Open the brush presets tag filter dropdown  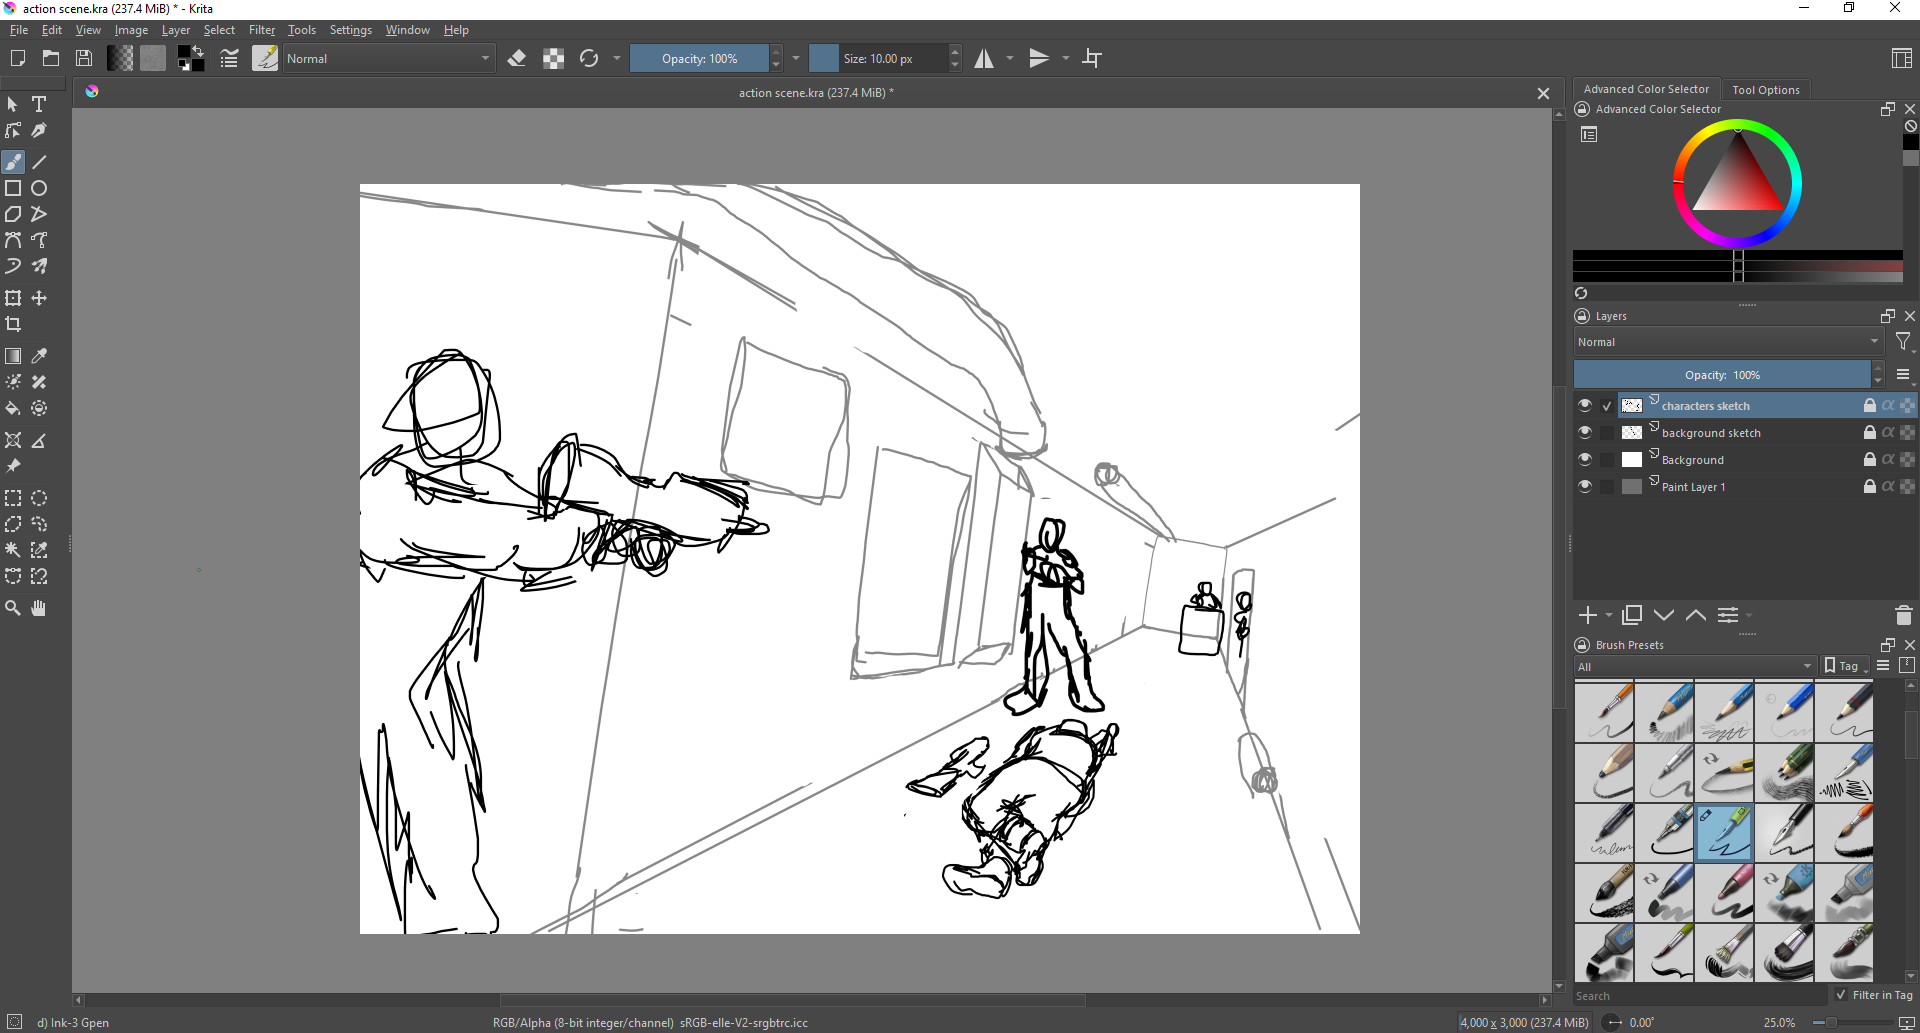1694,667
